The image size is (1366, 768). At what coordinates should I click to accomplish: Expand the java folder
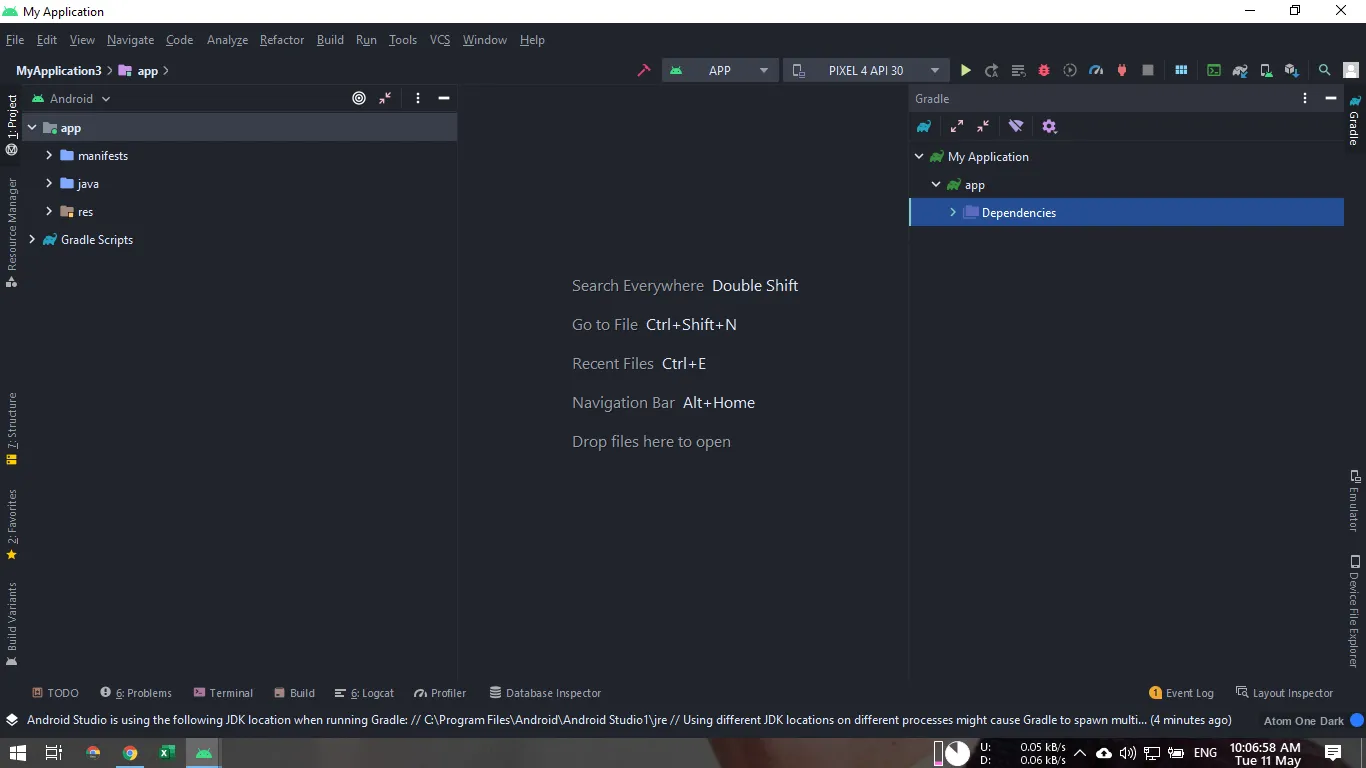tap(49, 184)
